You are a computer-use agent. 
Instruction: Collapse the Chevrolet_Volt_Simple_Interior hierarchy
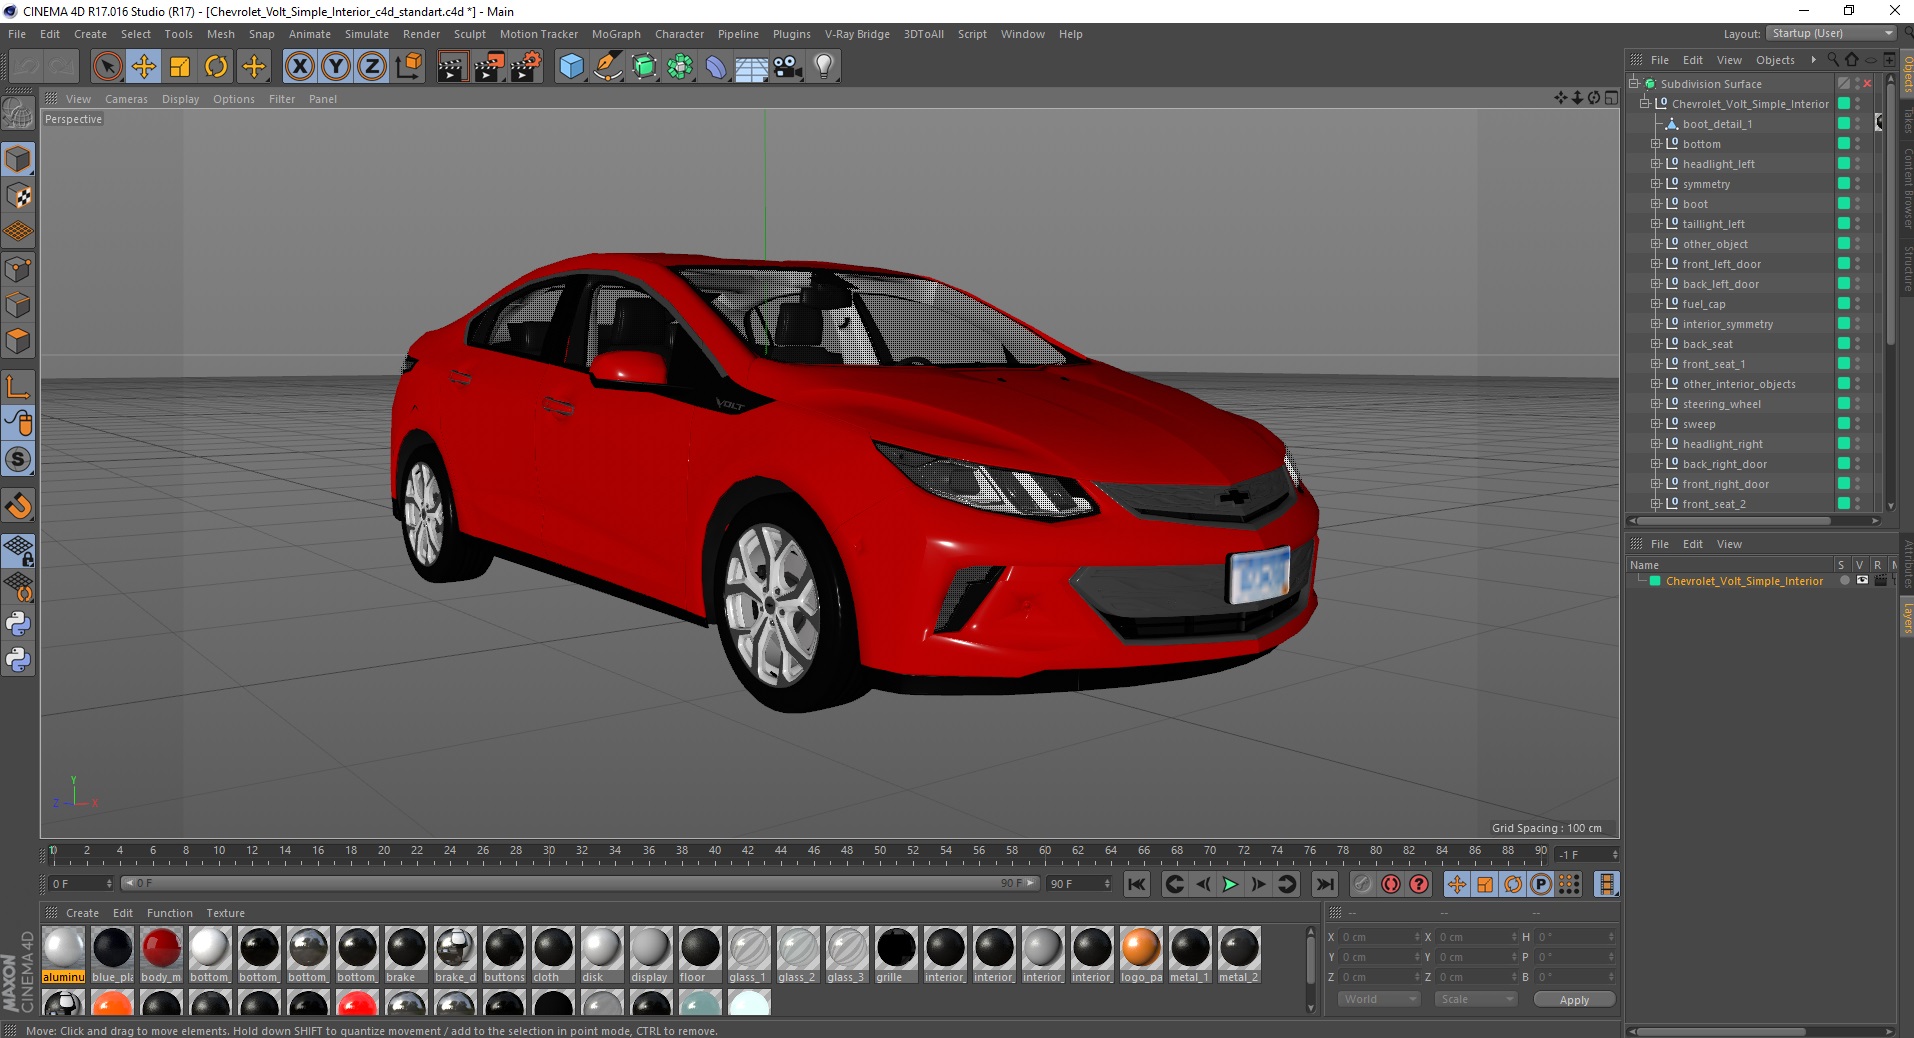1643,104
